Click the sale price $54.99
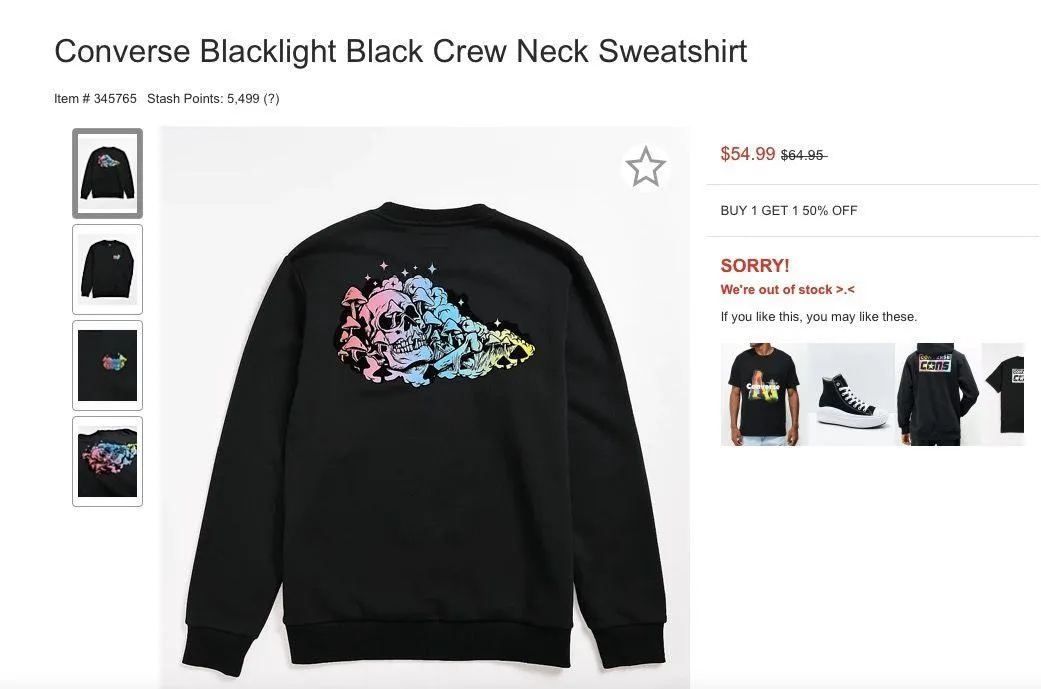 (747, 153)
